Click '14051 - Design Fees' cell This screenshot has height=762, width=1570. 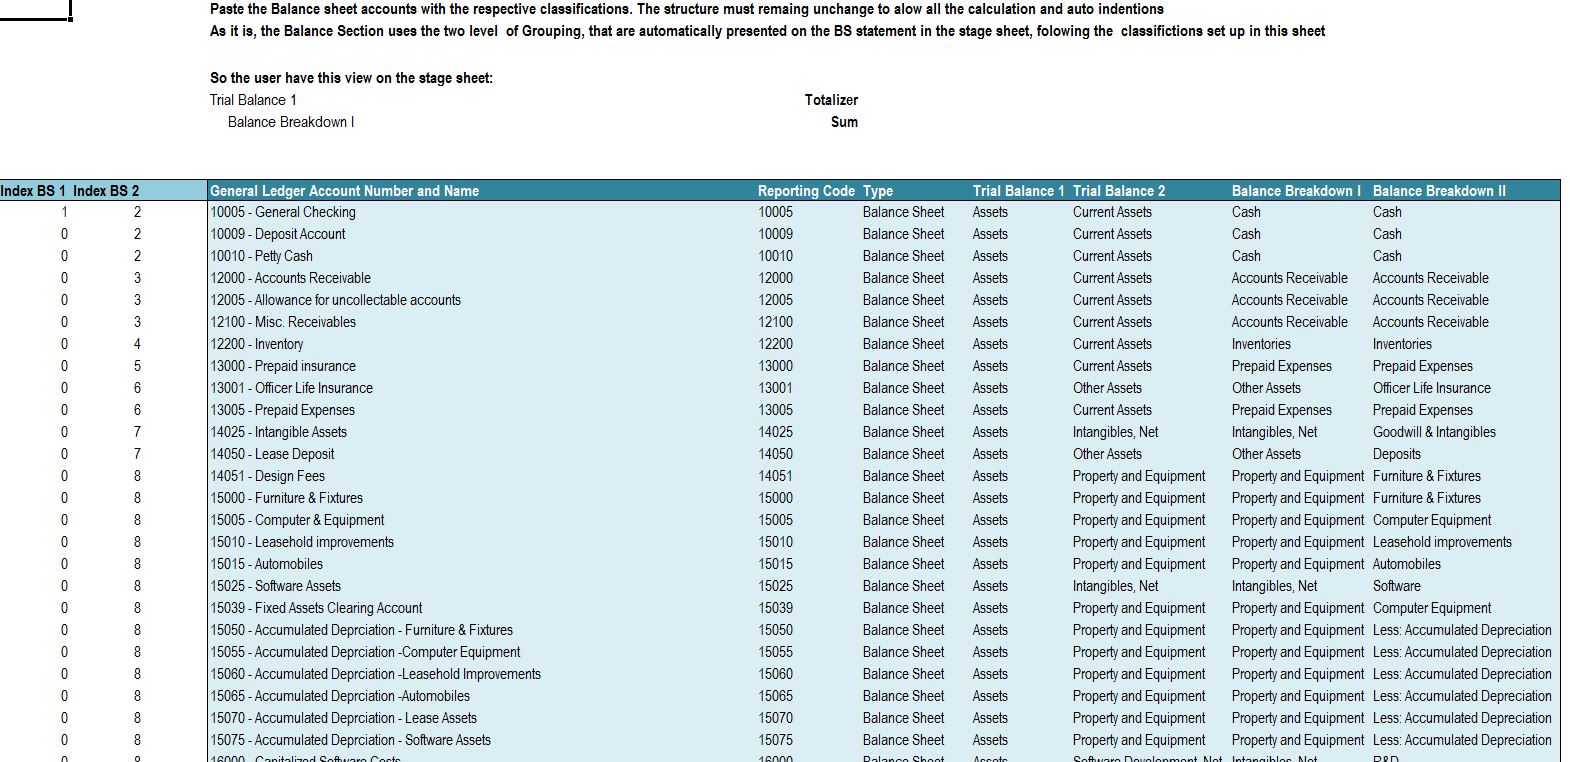tap(267, 476)
